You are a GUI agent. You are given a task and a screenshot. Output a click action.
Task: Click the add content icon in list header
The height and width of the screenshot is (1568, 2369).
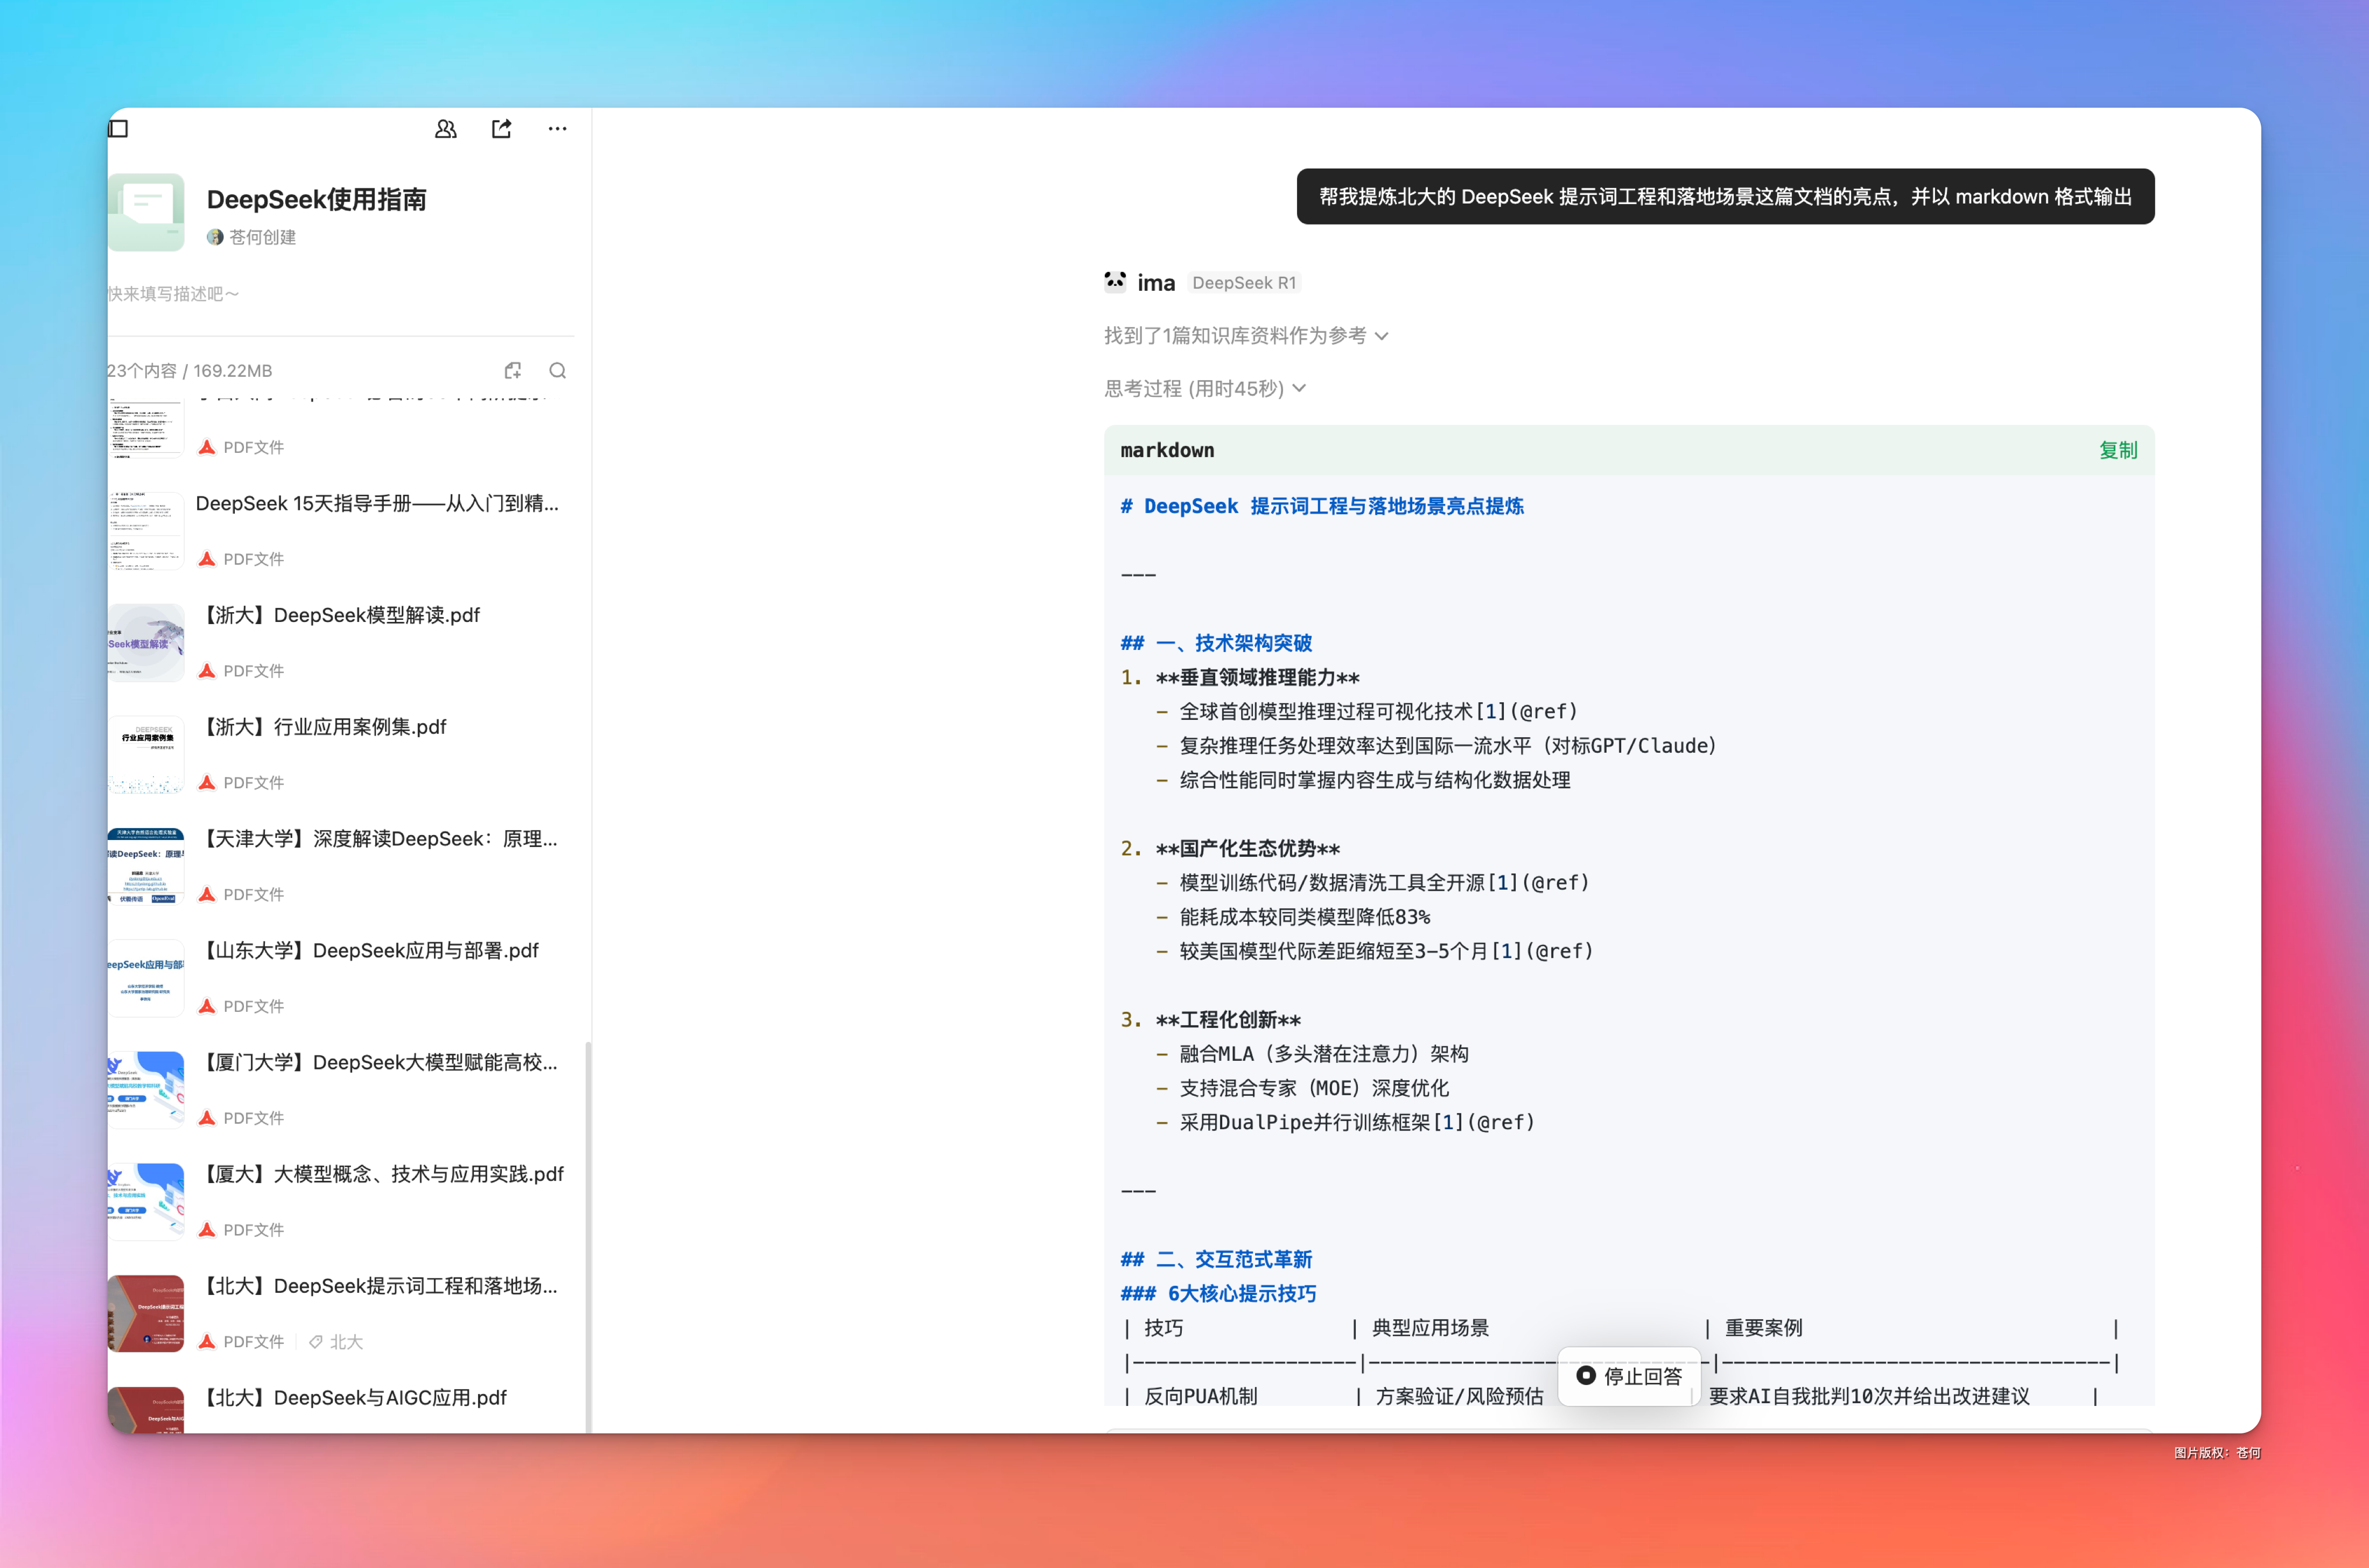coord(513,371)
